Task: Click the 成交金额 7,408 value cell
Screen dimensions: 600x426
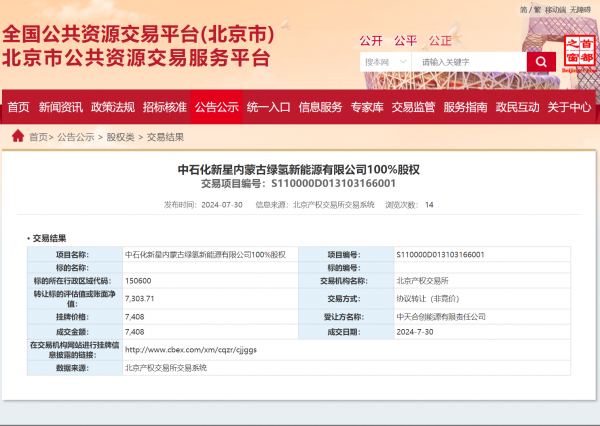Action: (210, 332)
